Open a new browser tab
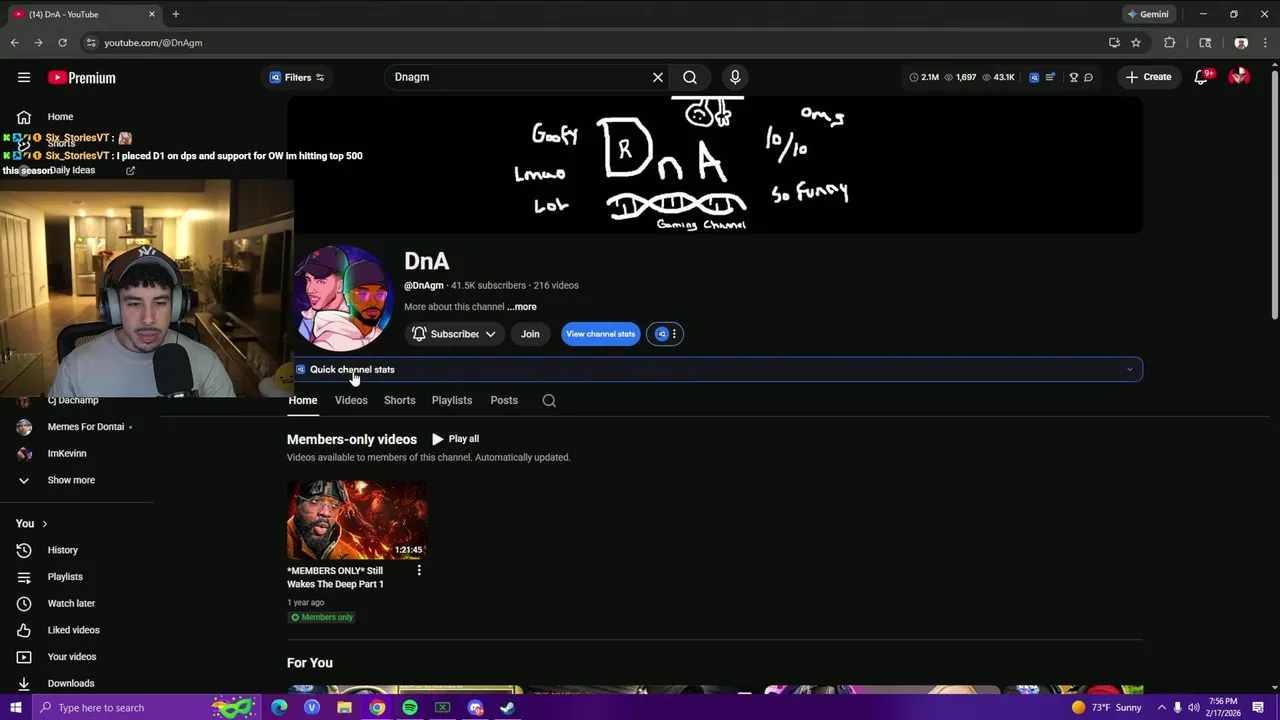 point(175,14)
